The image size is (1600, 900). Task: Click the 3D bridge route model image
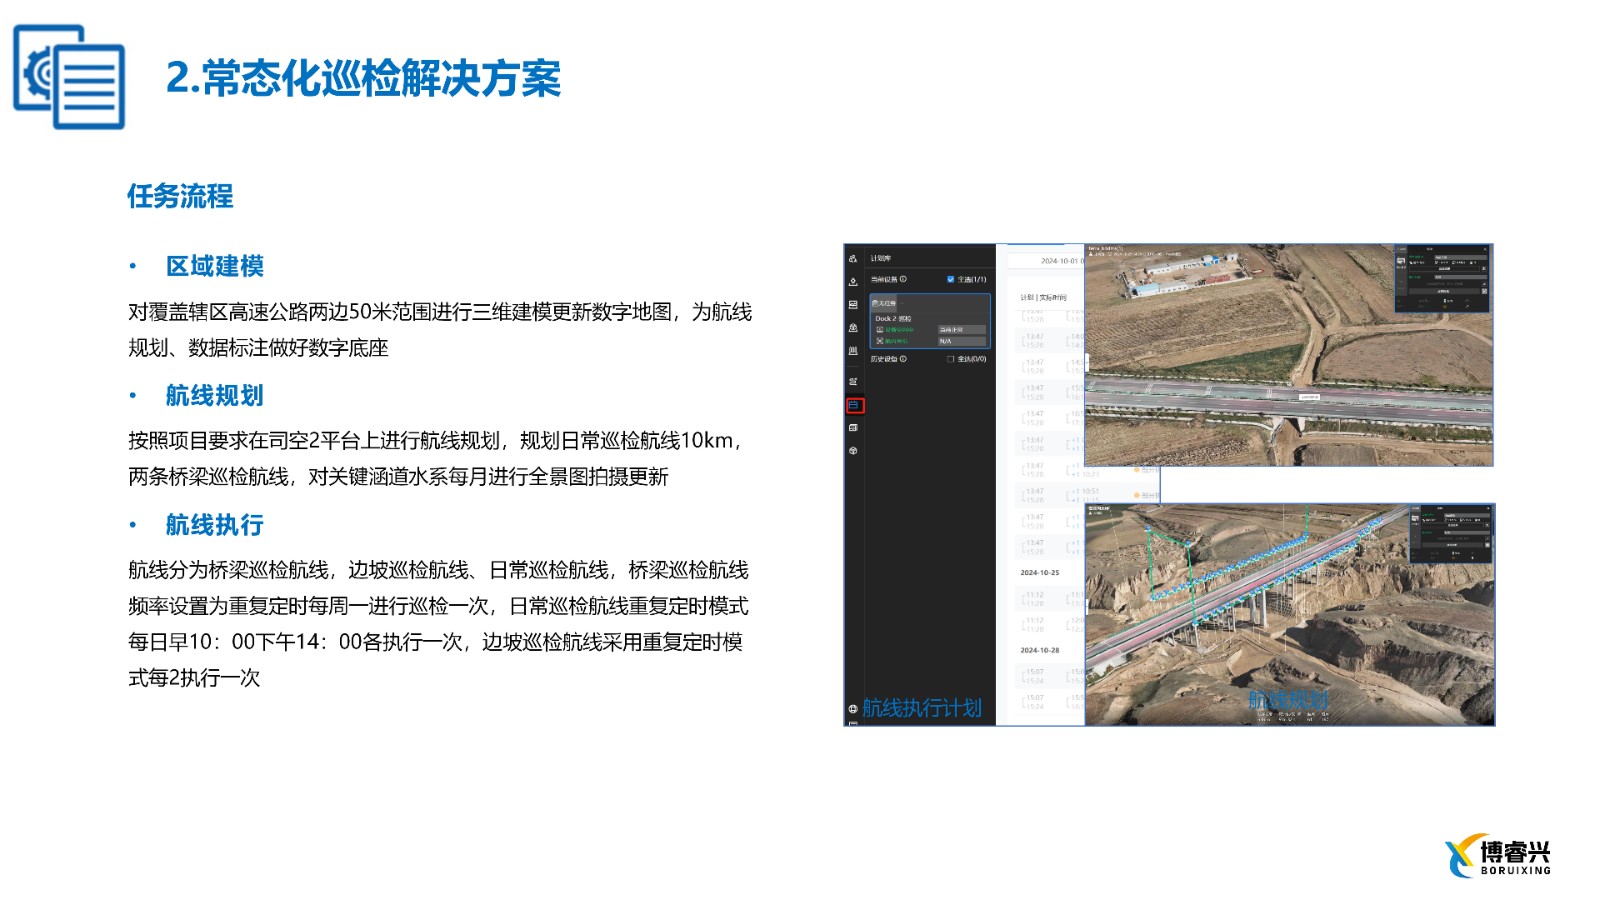1290,614
